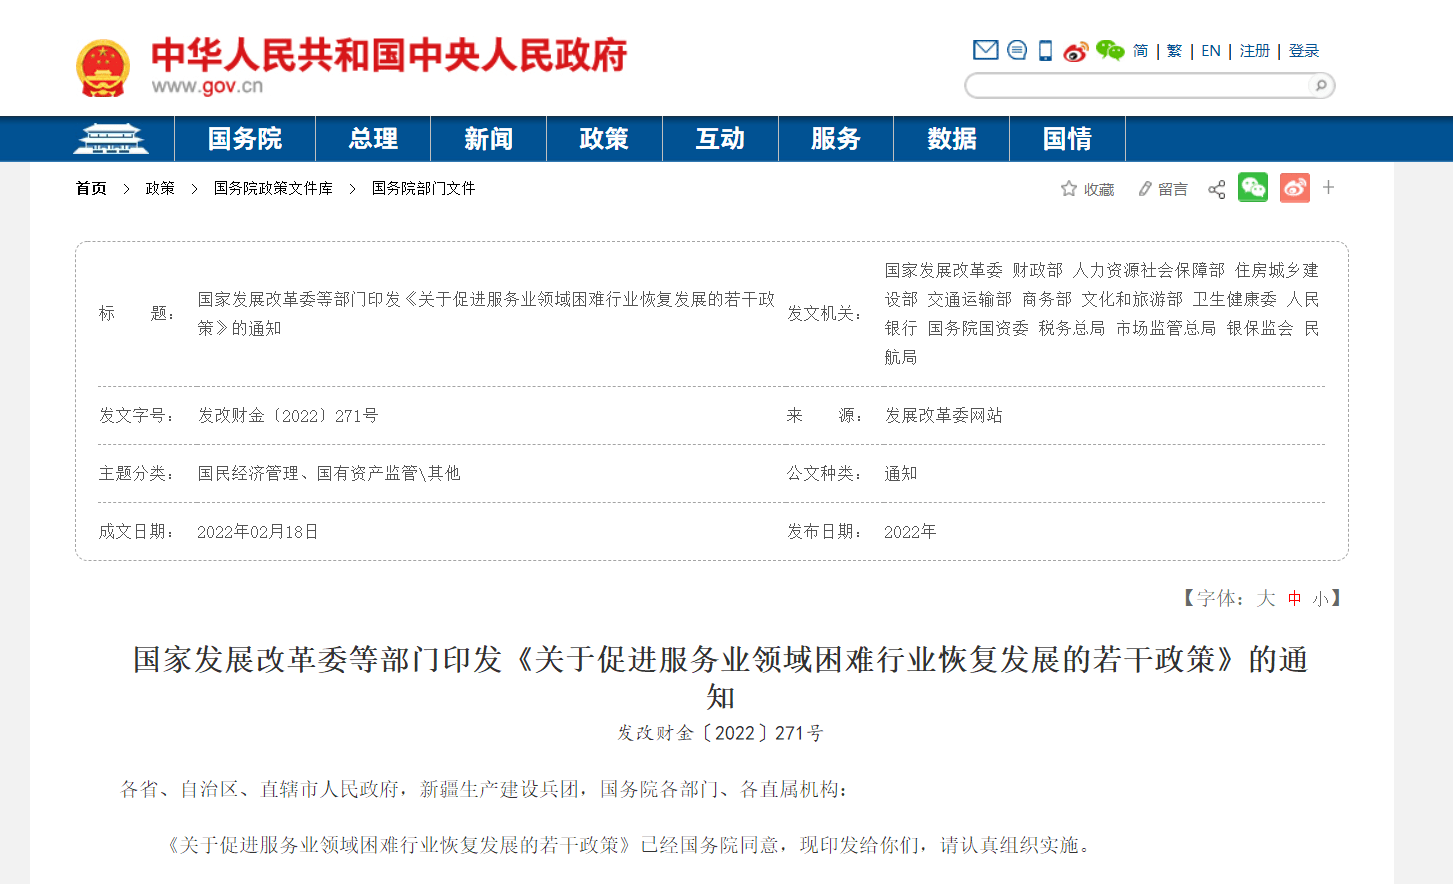
Task: Set font size to 大 (large)
Action: 1266,598
